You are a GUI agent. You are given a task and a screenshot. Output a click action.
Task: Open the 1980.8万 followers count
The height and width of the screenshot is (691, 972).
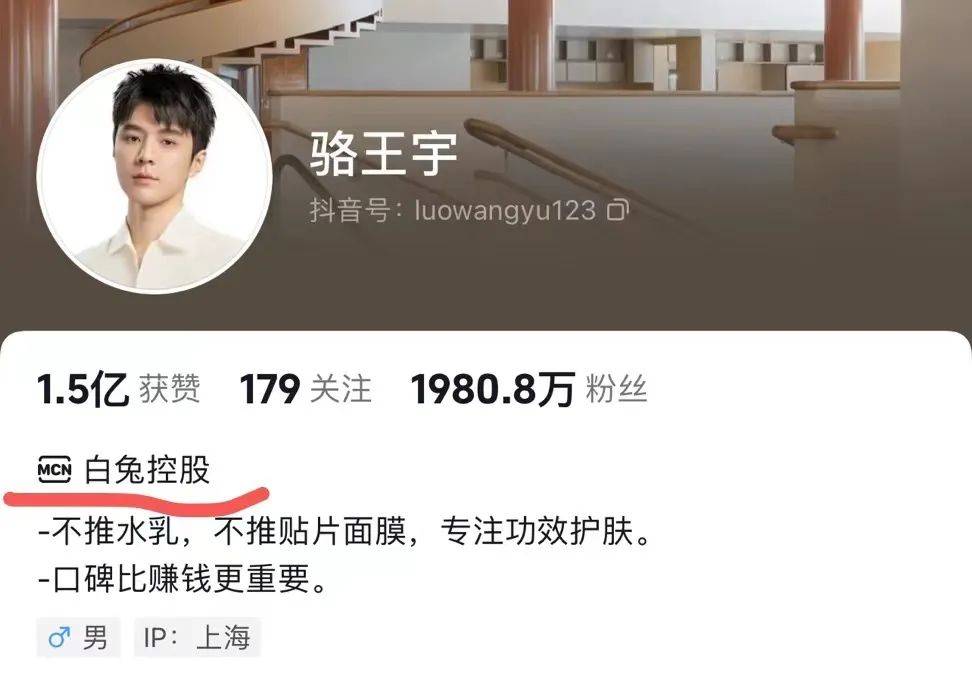[493, 390]
